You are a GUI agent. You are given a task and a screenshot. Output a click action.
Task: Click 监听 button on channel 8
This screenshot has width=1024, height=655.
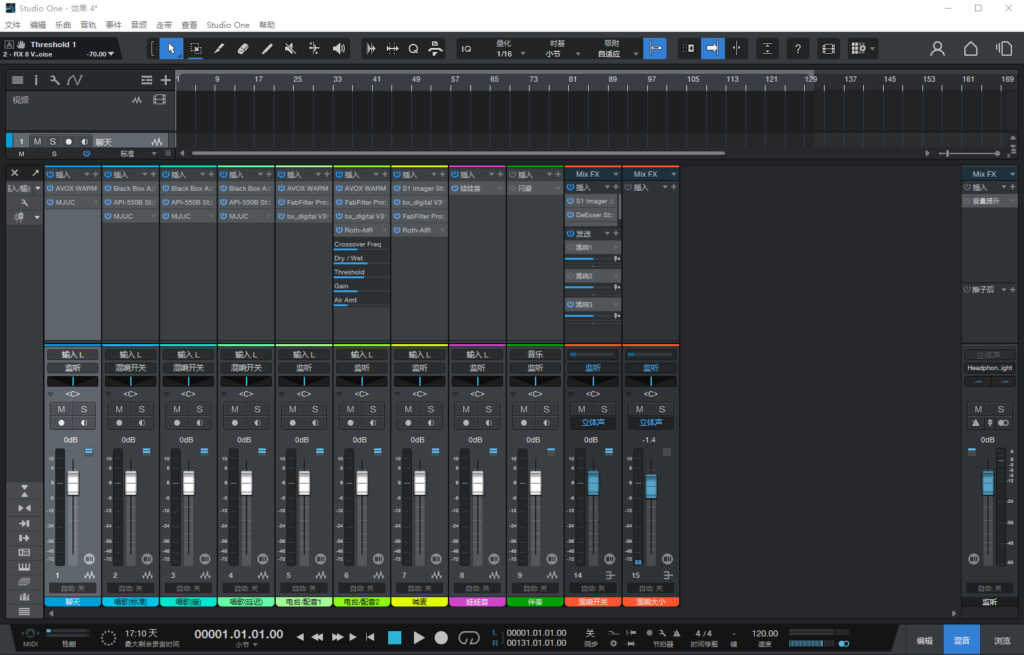[477, 368]
